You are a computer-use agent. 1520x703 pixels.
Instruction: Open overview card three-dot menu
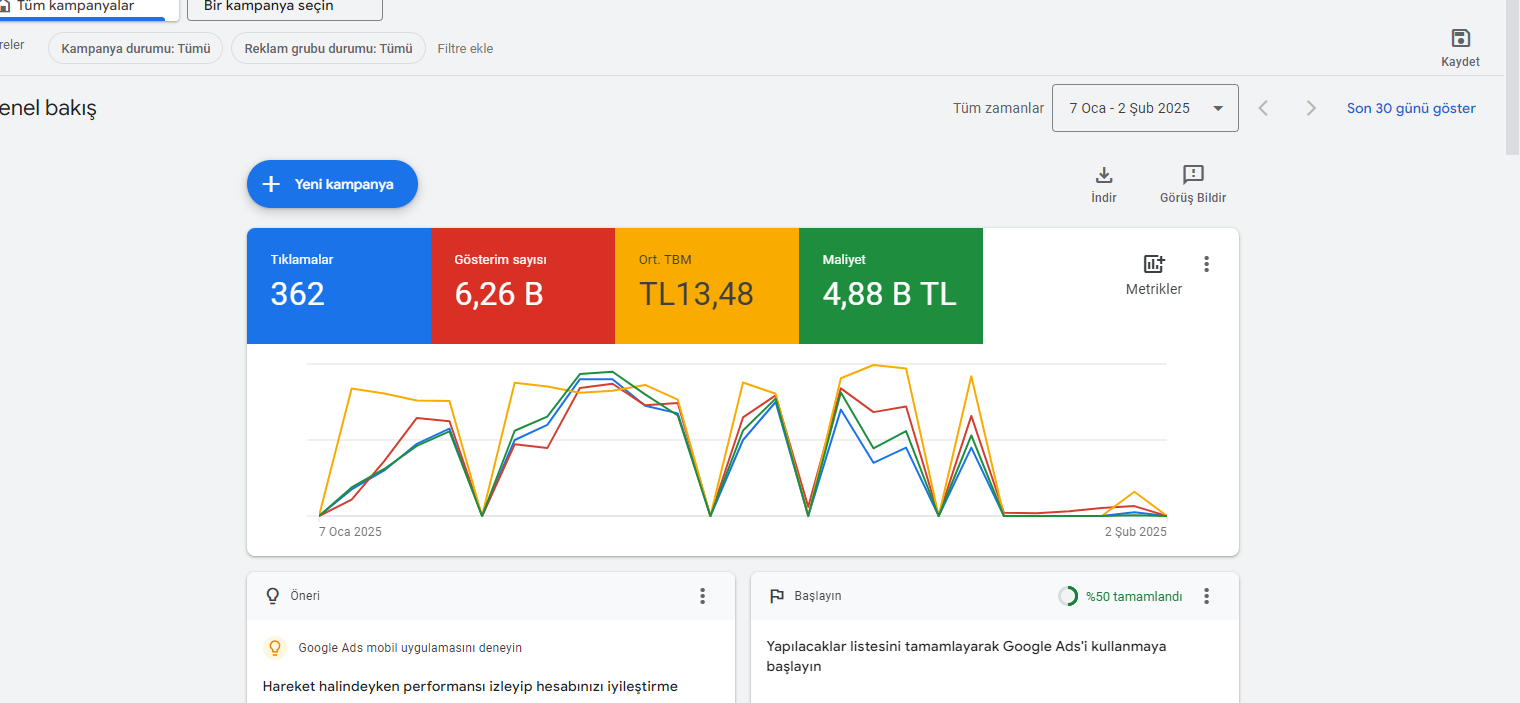point(1206,264)
